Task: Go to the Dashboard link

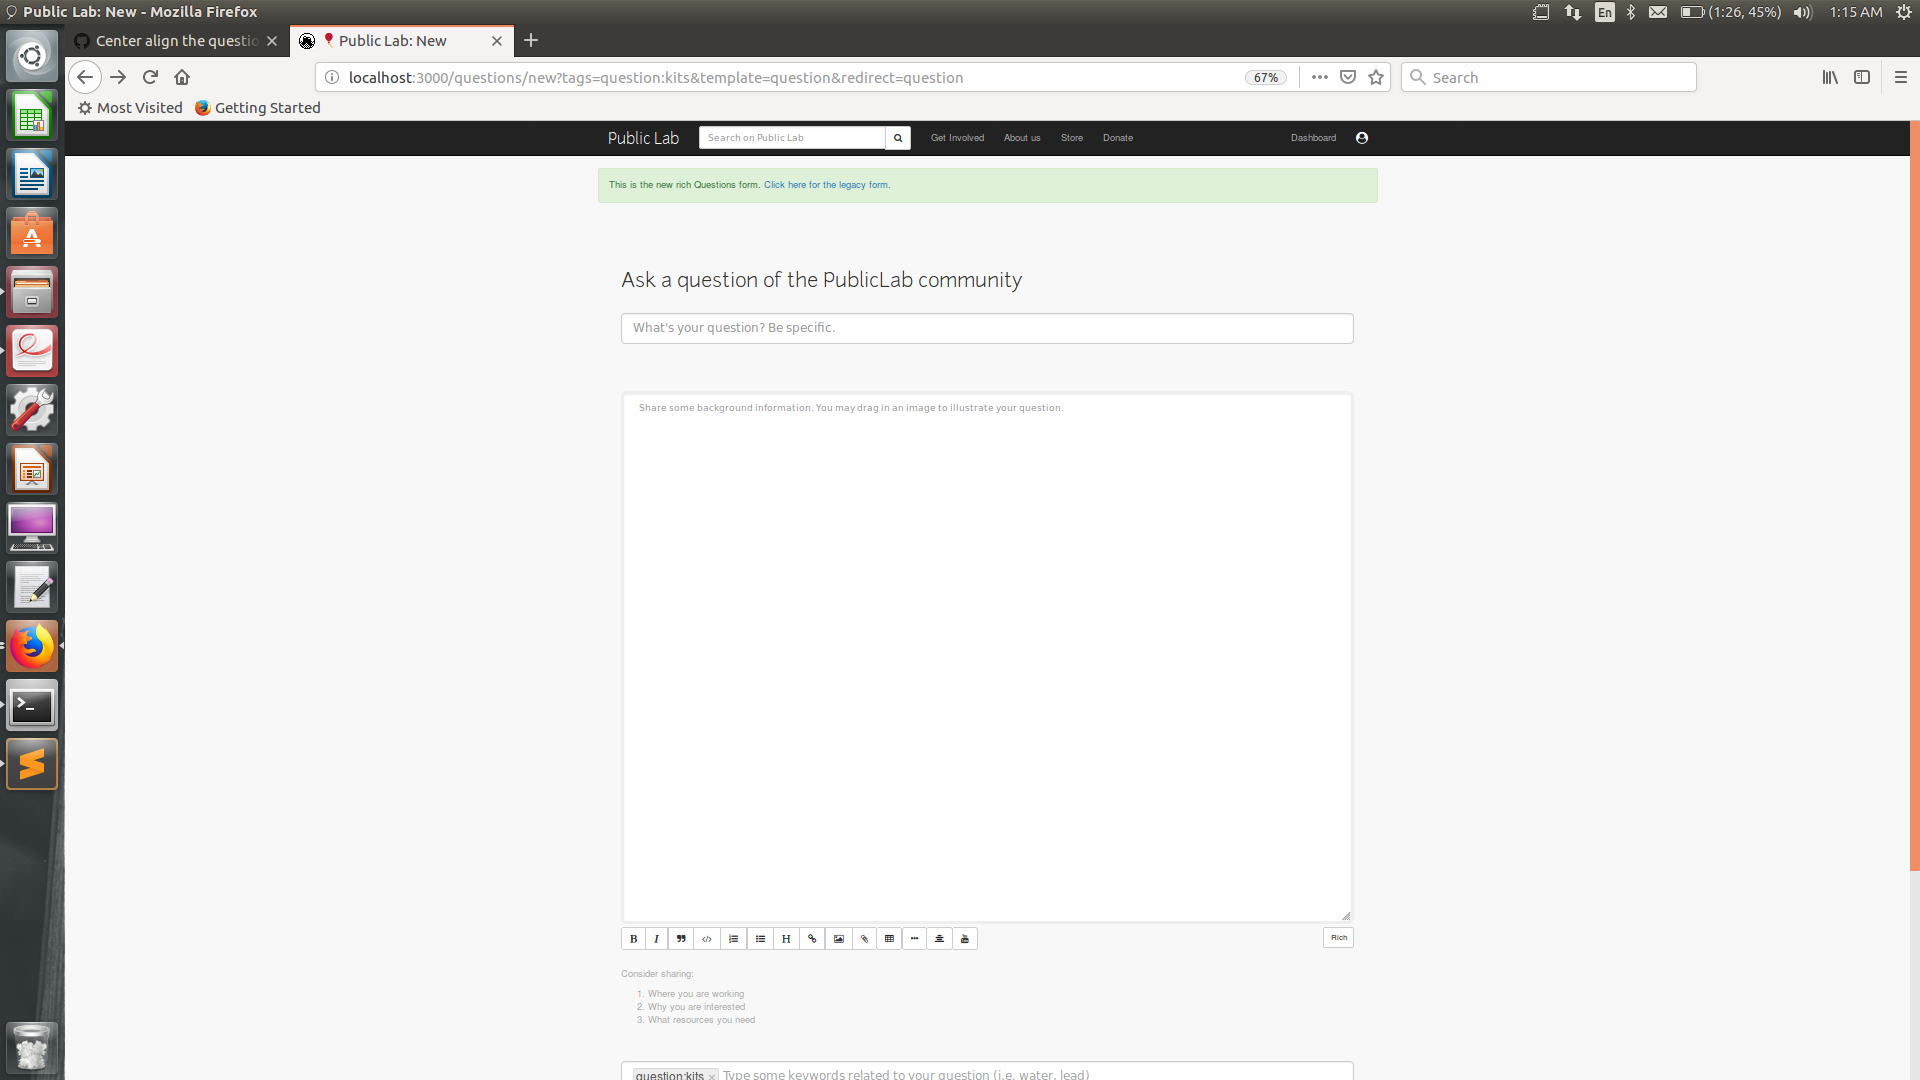Action: 1313,138
